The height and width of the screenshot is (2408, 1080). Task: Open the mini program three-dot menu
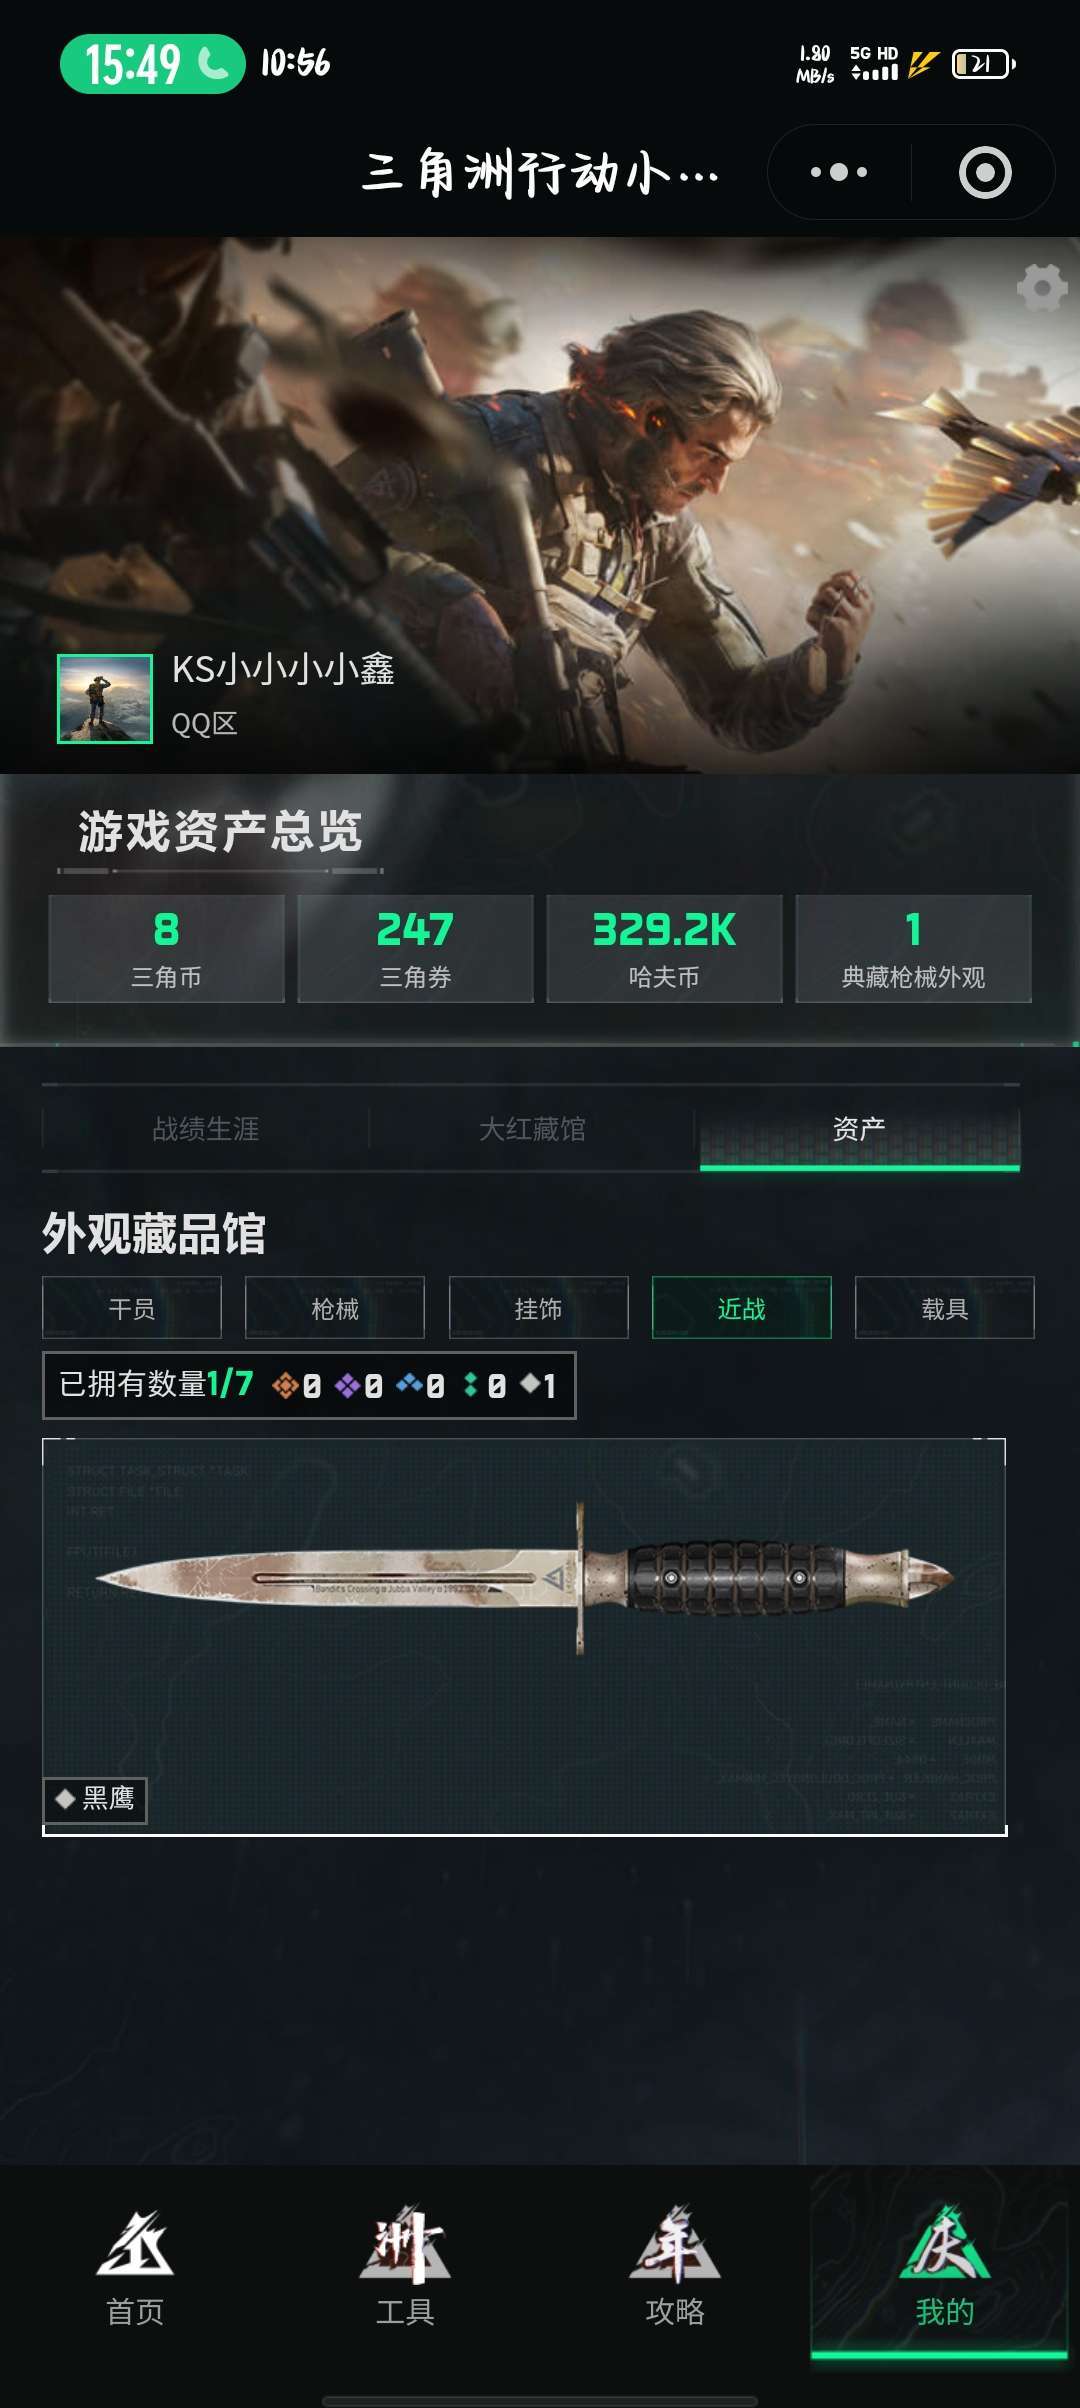pos(839,172)
